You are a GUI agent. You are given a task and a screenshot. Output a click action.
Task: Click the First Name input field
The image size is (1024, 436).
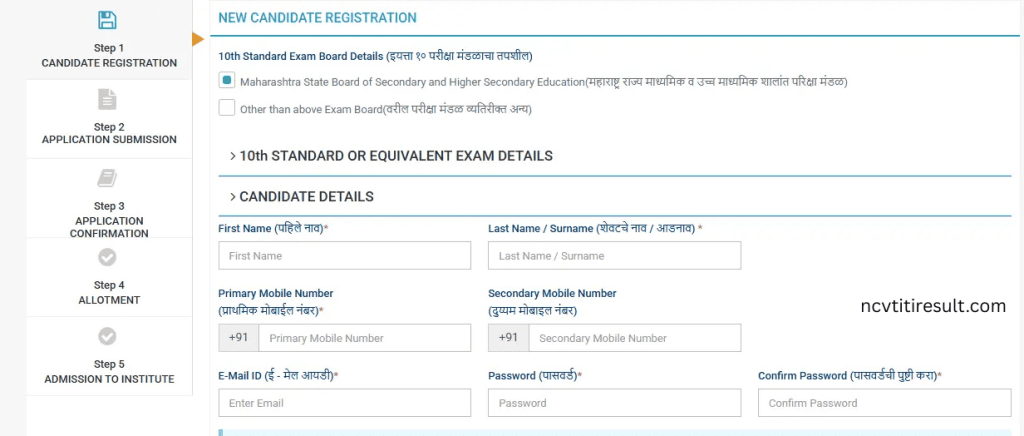pyautogui.click(x=344, y=256)
